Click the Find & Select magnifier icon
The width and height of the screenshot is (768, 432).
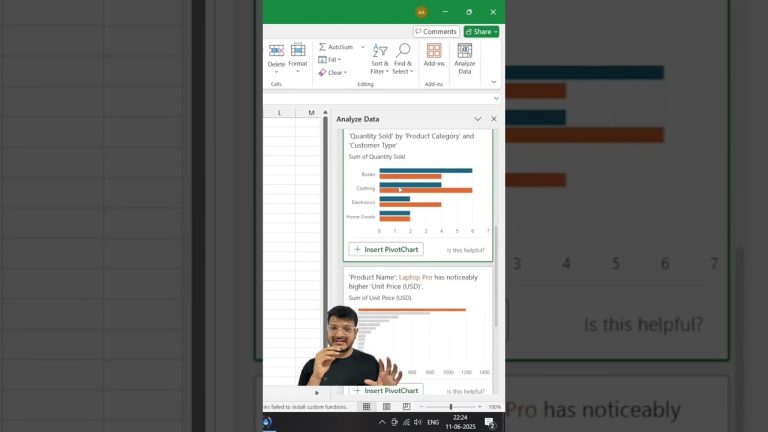[403, 51]
